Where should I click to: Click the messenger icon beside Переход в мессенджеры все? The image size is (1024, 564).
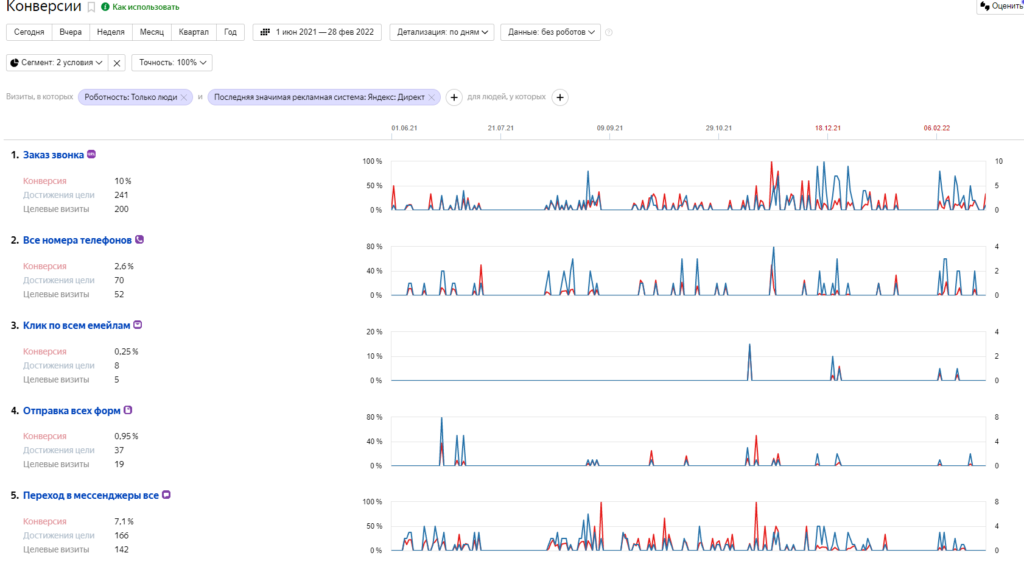(x=167, y=495)
